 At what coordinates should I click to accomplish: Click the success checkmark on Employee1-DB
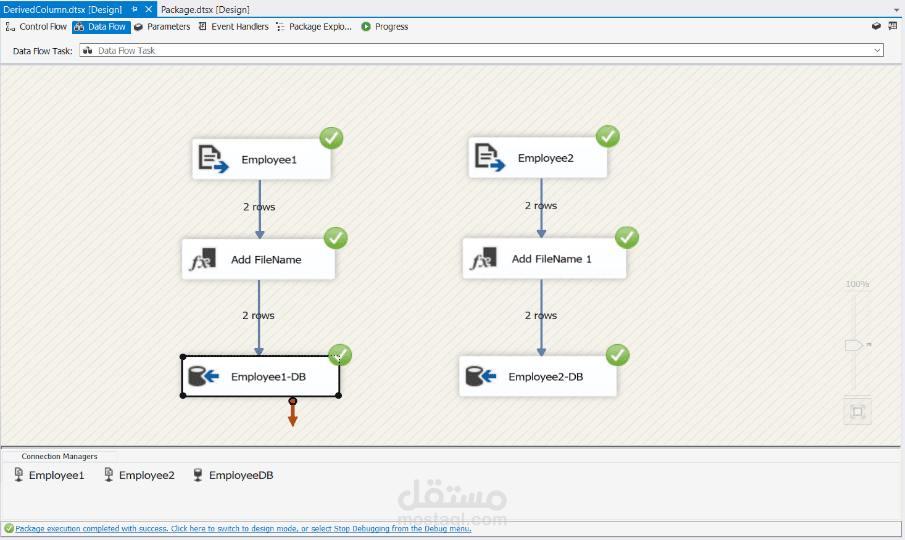tap(340, 355)
